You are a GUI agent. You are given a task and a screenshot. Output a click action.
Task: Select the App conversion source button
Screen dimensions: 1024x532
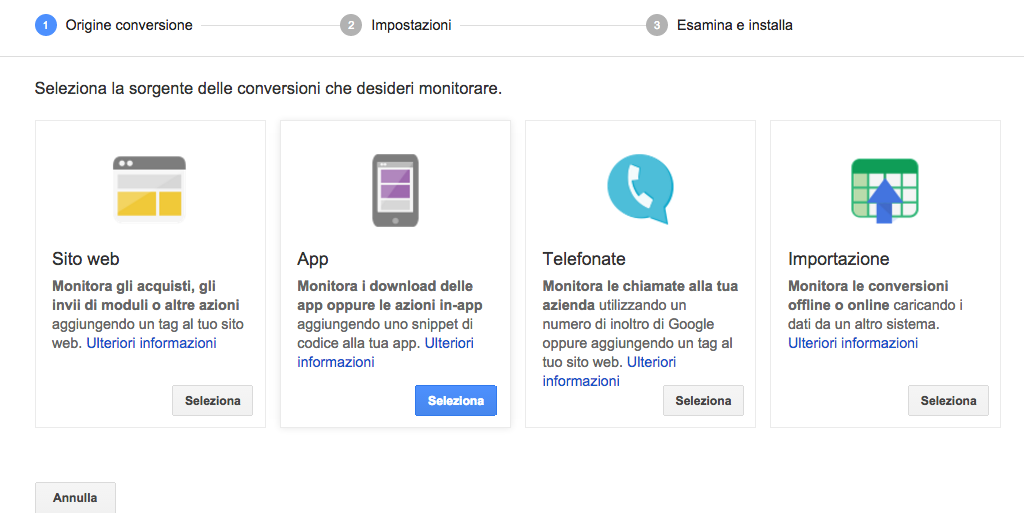tap(456, 401)
